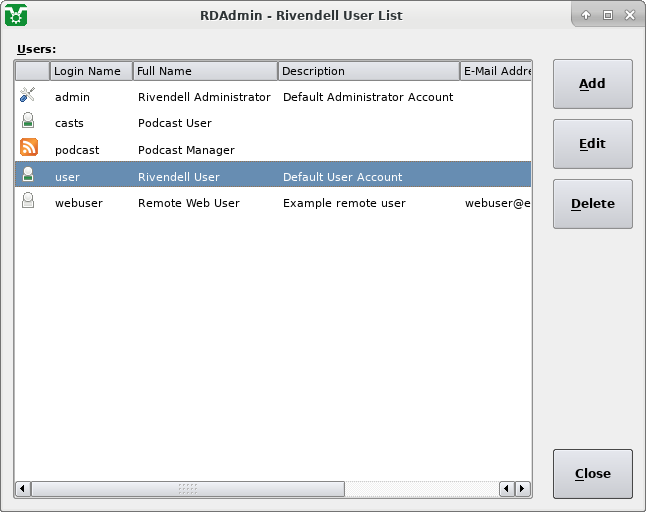
Task: Click the webuser person icon
Action: [x=29, y=202]
